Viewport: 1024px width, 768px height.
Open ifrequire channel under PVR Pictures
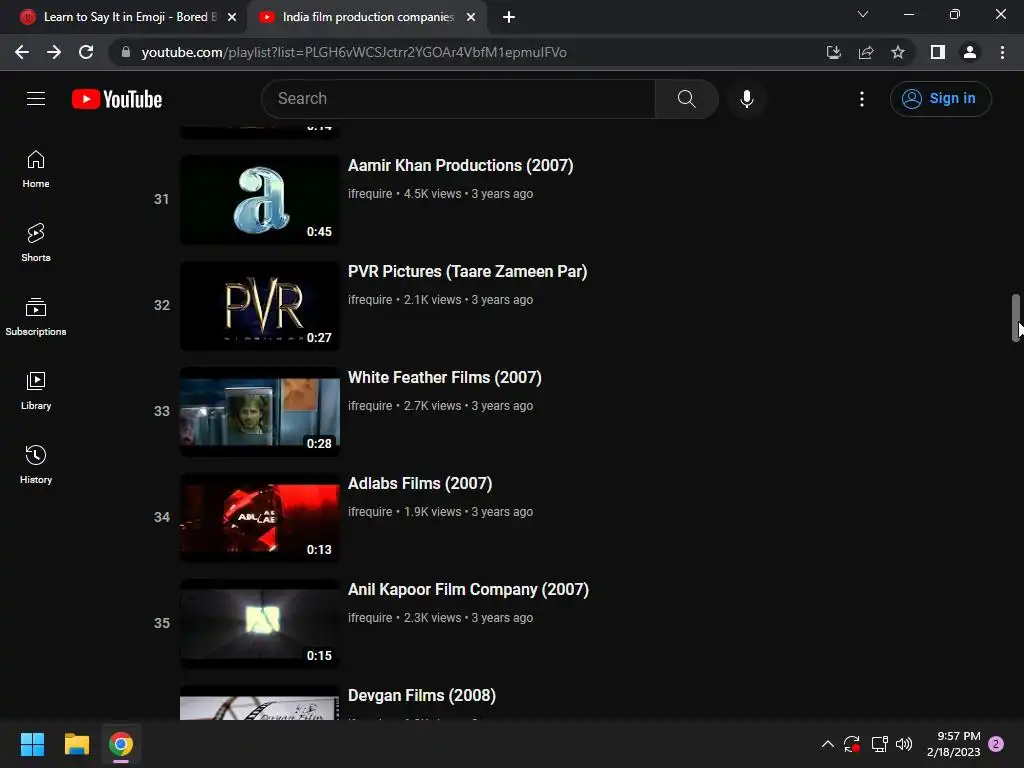coord(370,300)
